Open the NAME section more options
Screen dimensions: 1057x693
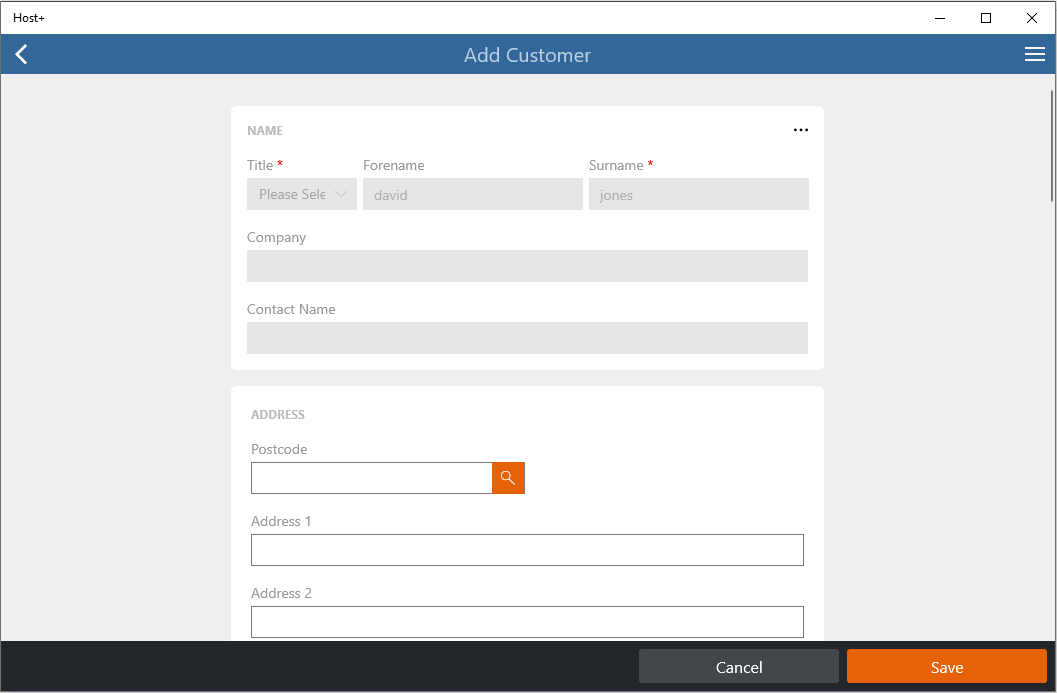point(800,130)
